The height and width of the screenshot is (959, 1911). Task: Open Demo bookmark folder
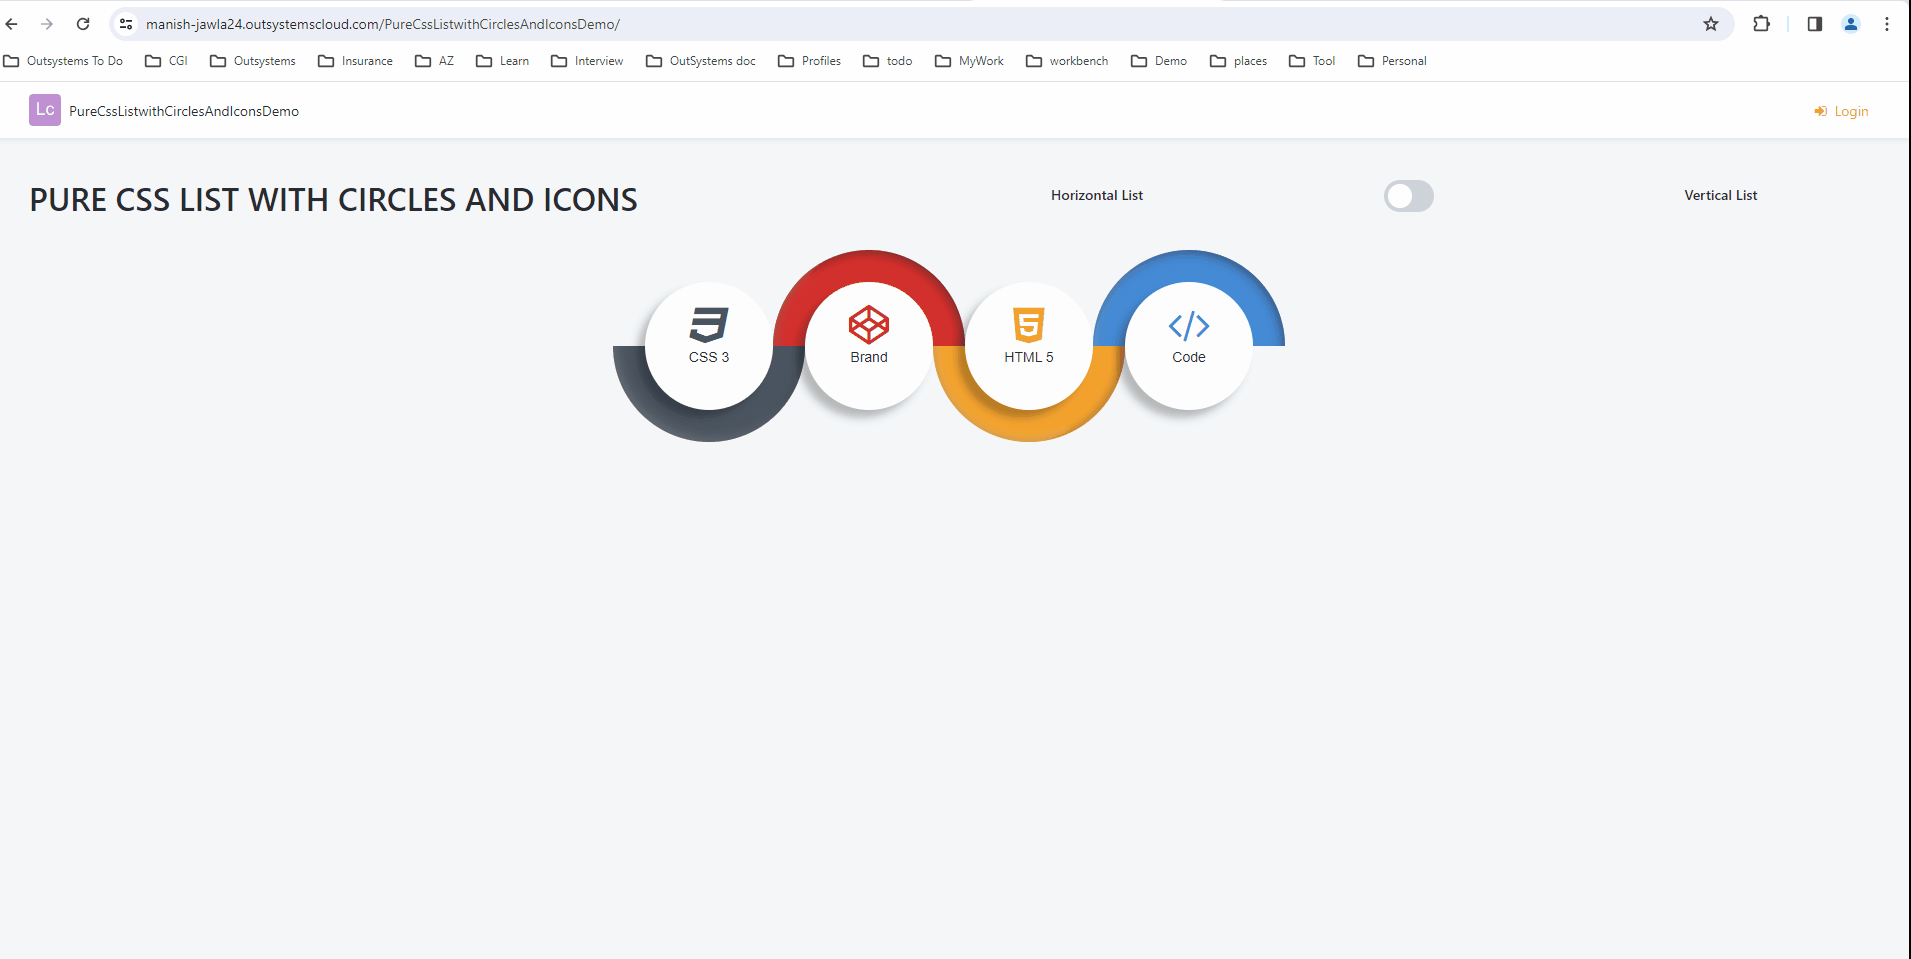coord(1159,61)
